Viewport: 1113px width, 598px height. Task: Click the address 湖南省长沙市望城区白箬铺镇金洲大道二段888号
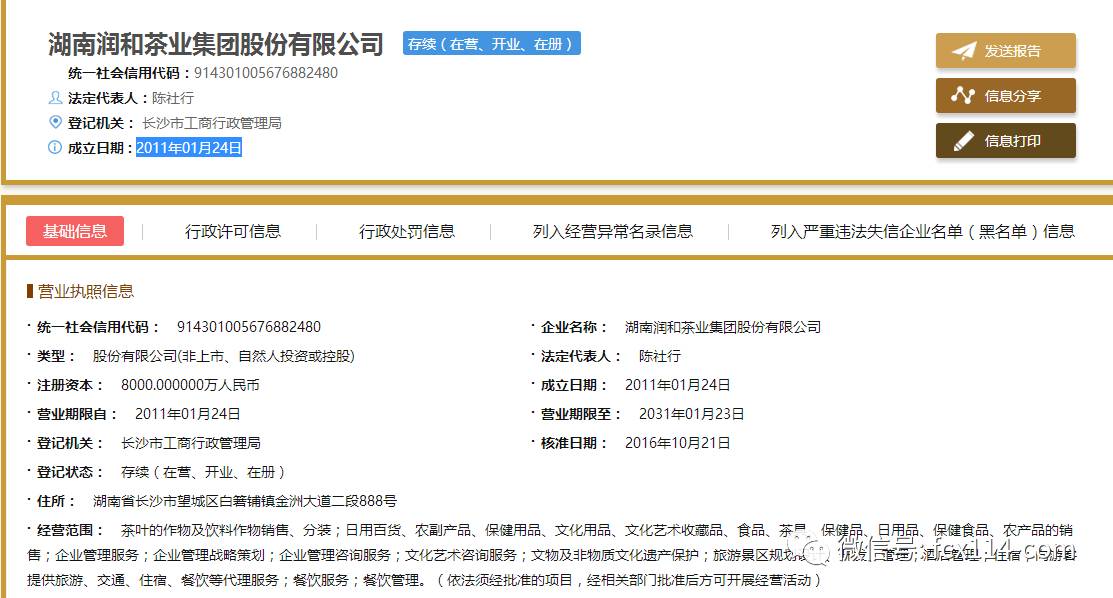click(245, 501)
